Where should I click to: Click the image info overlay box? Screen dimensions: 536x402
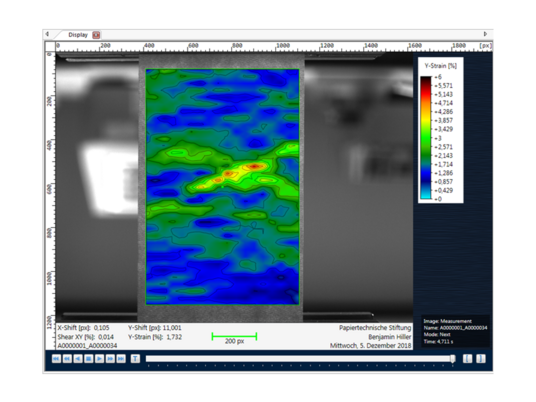[455, 331]
